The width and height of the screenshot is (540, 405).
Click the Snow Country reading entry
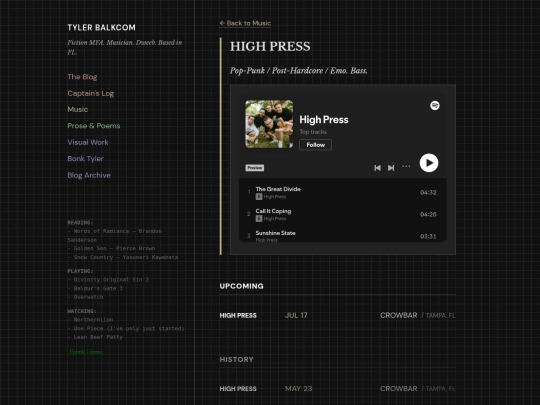pos(123,257)
